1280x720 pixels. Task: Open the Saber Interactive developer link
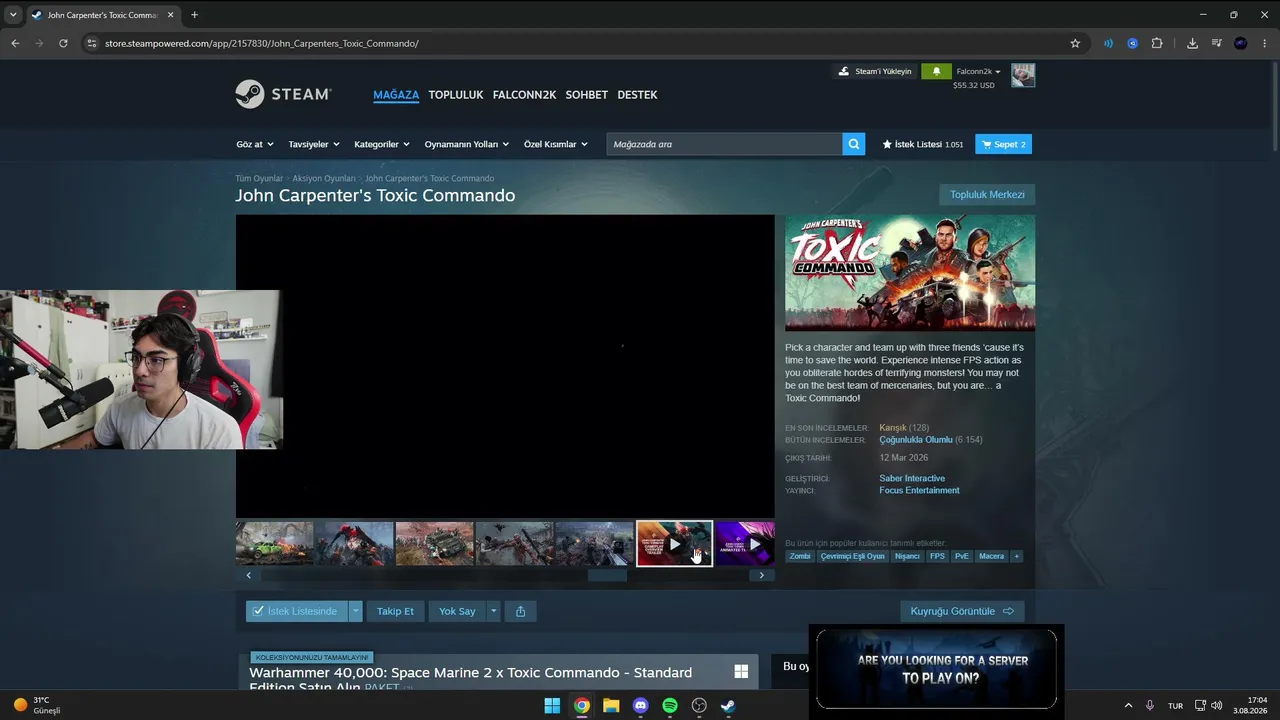coord(912,478)
